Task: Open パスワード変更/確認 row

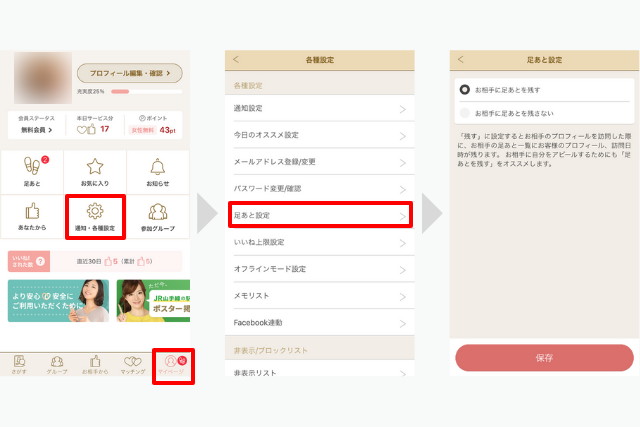Action: [320, 189]
